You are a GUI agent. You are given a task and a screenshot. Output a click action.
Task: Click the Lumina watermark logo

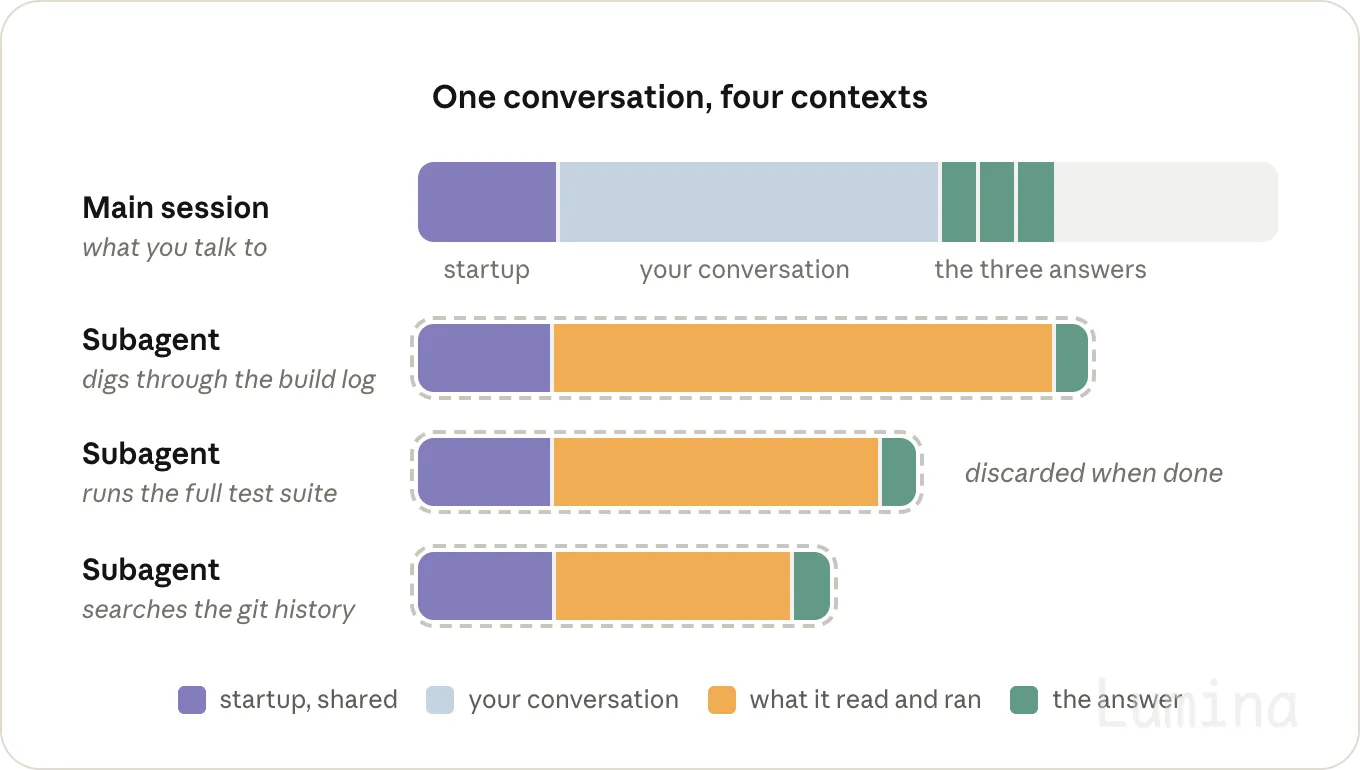1198,700
